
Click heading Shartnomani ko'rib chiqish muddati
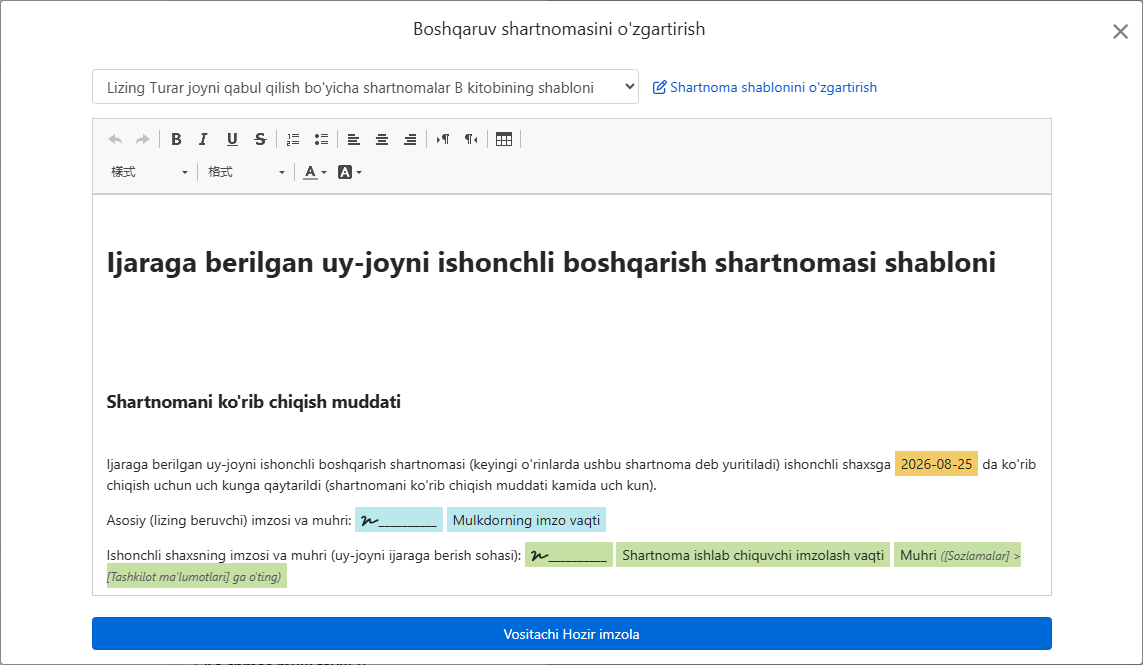254,402
